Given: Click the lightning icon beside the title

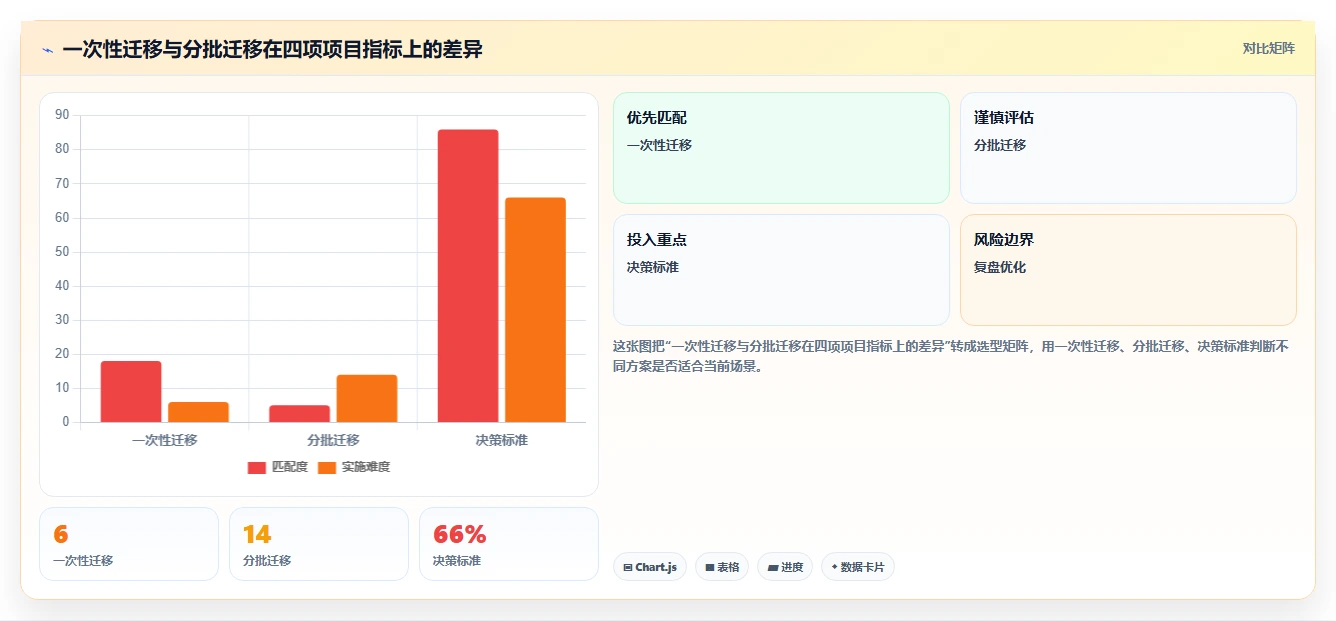Looking at the screenshot, I should coord(48,49).
